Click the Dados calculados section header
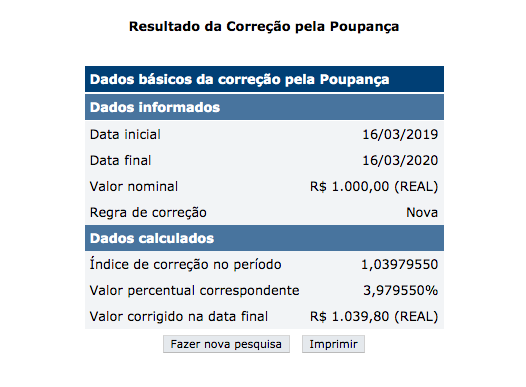The width and height of the screenshot is (526, 387). coord(264,238)
